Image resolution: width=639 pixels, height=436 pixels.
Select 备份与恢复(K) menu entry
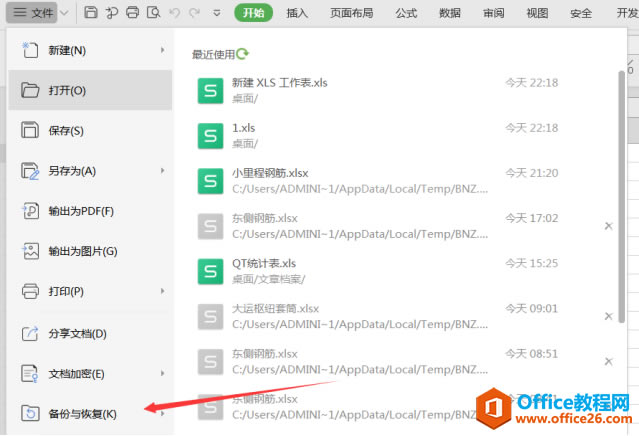coord(90,414)
